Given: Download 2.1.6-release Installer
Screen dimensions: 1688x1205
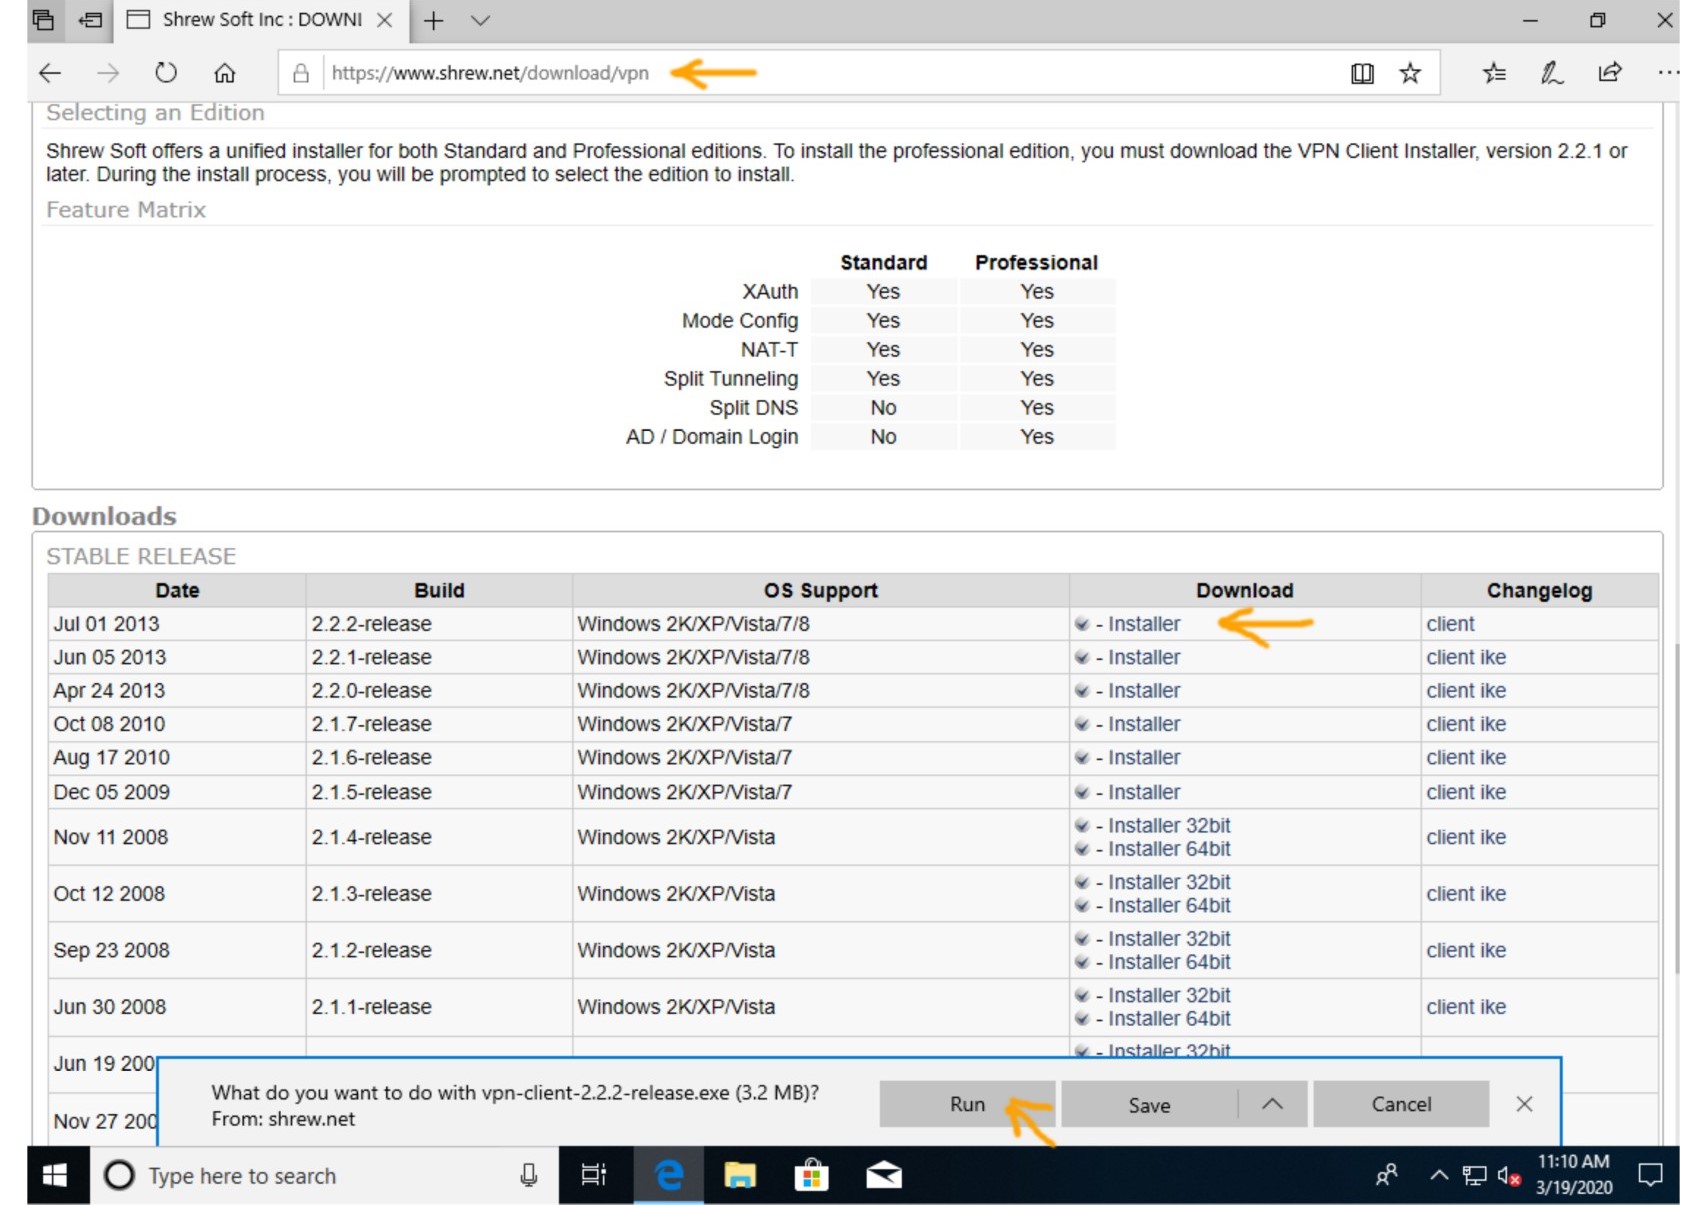Looking at the screenshot, I should (1143, 758).
